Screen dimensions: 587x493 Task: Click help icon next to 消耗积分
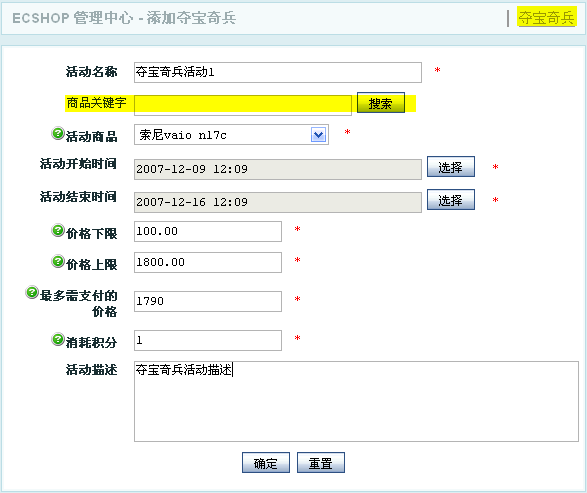click(58, 339)
